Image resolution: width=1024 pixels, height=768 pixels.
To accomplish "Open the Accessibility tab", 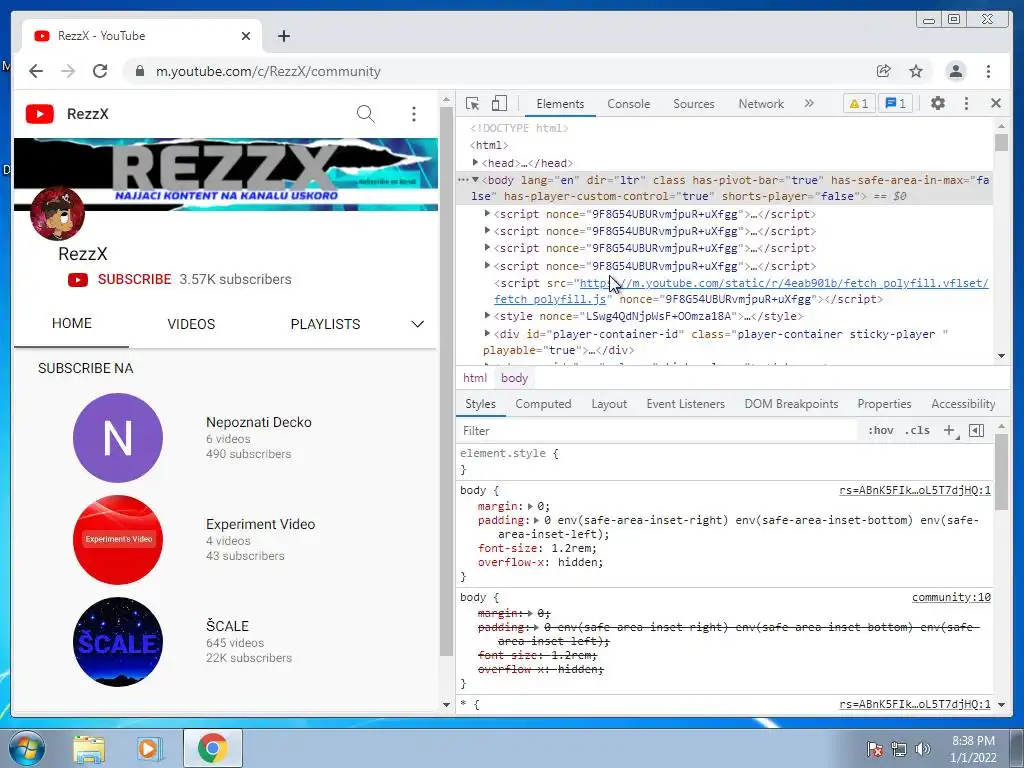I will click(x=963, y=404).
